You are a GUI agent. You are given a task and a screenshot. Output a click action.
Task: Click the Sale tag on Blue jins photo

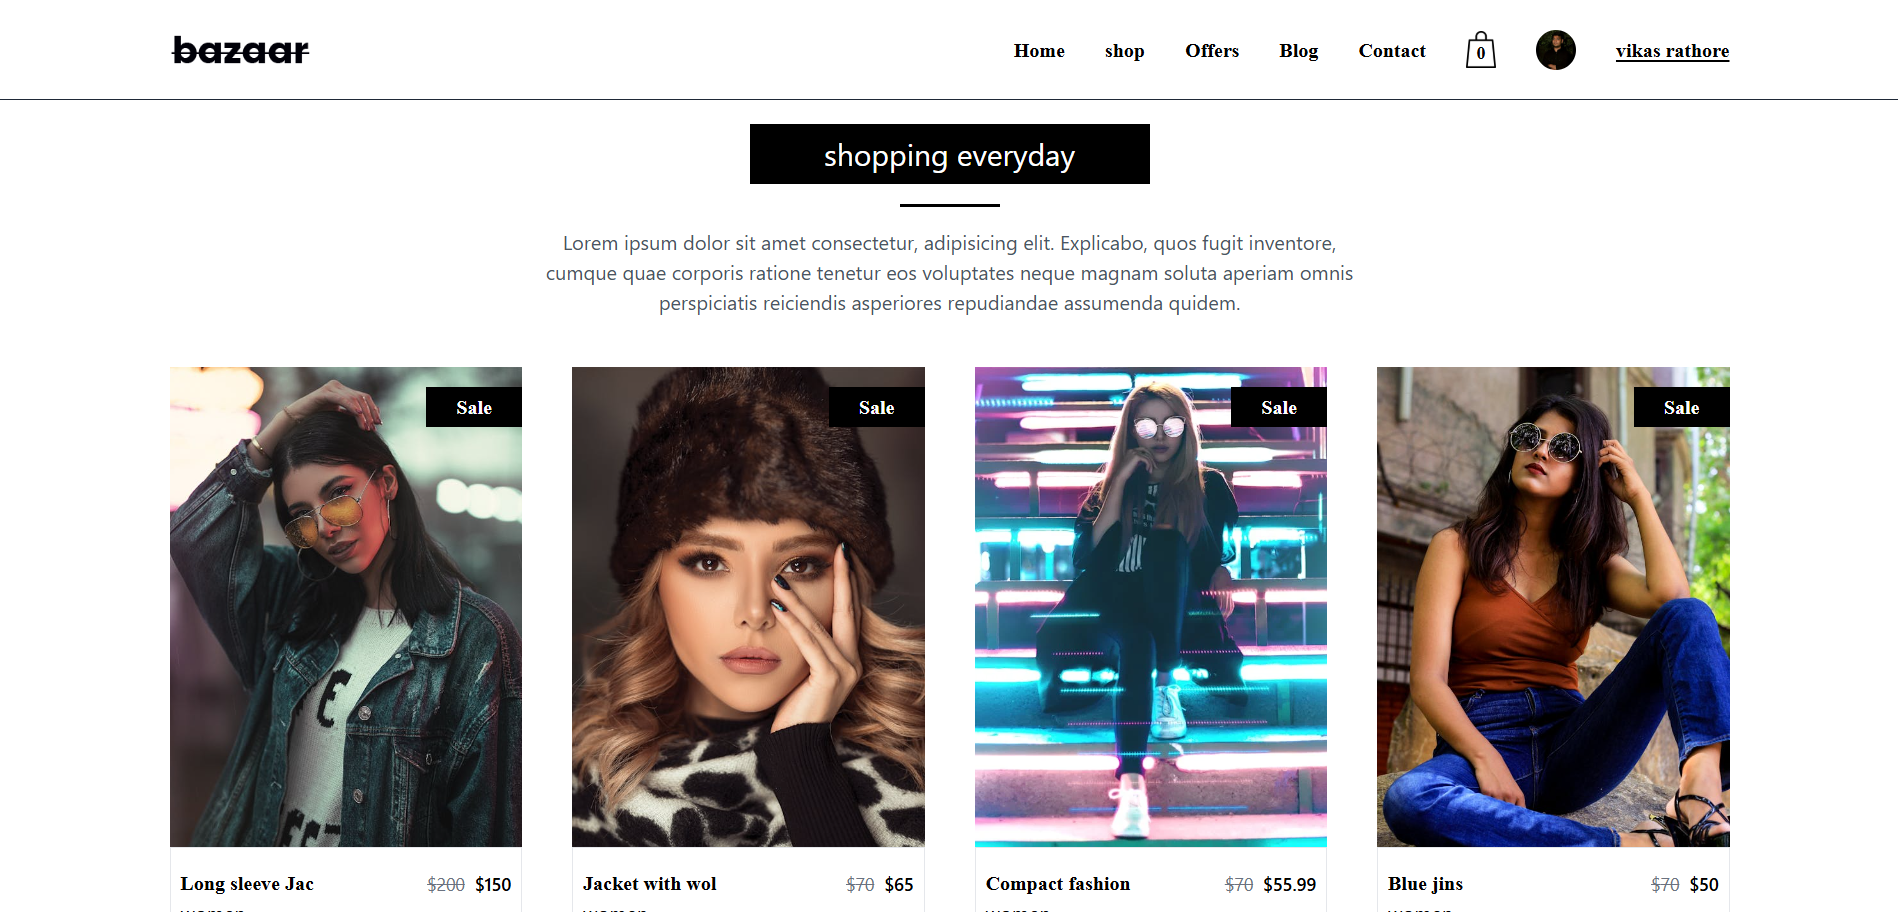pos(1681,407)
